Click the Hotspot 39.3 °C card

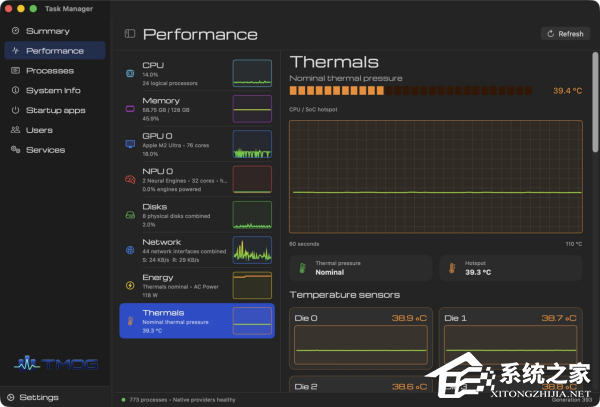(x=511, y=268)
